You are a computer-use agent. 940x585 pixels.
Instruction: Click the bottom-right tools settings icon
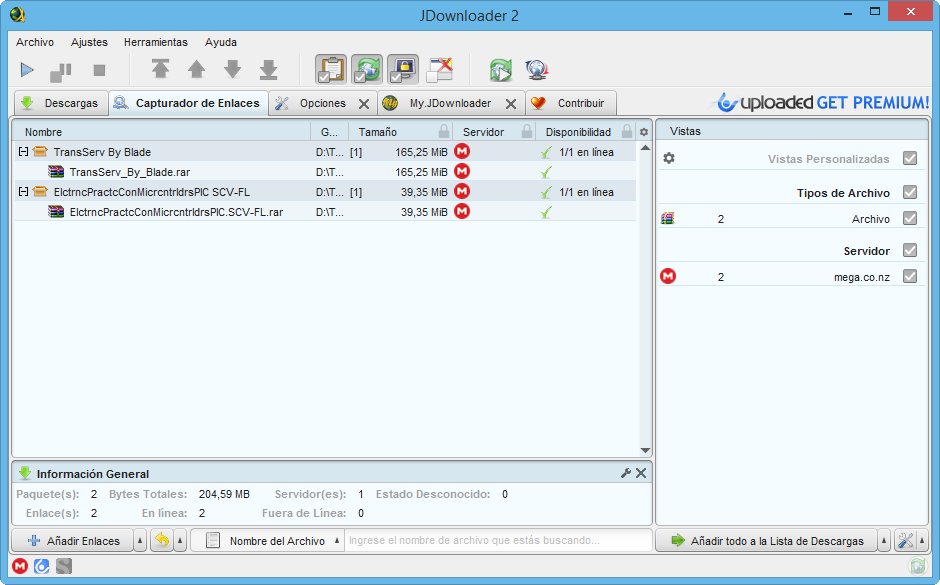tap(905, 541)
